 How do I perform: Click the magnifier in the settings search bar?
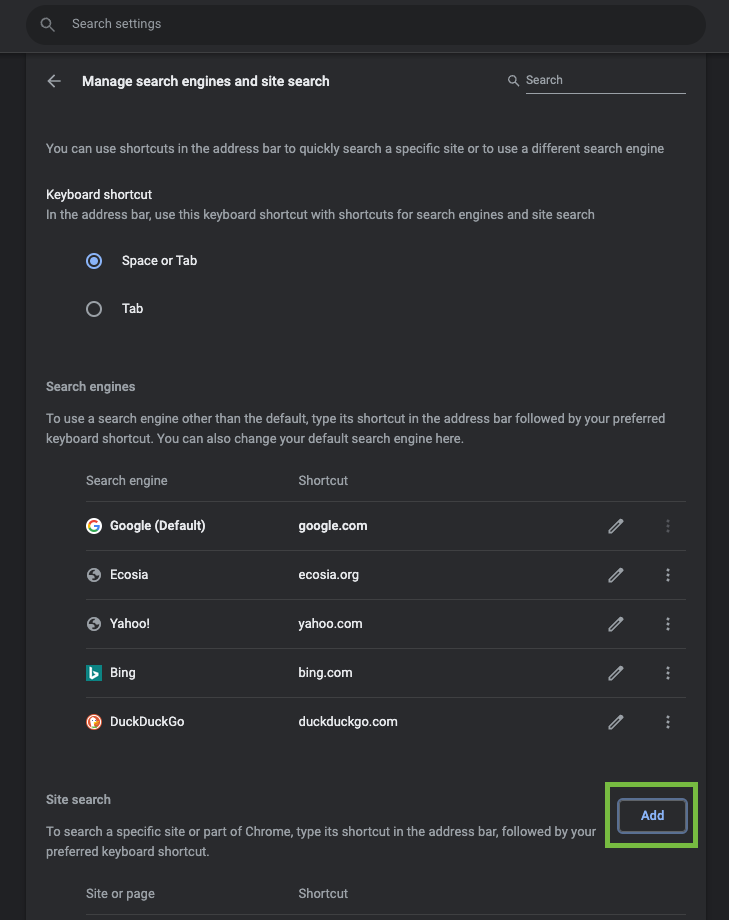click(x=47, y=24)
